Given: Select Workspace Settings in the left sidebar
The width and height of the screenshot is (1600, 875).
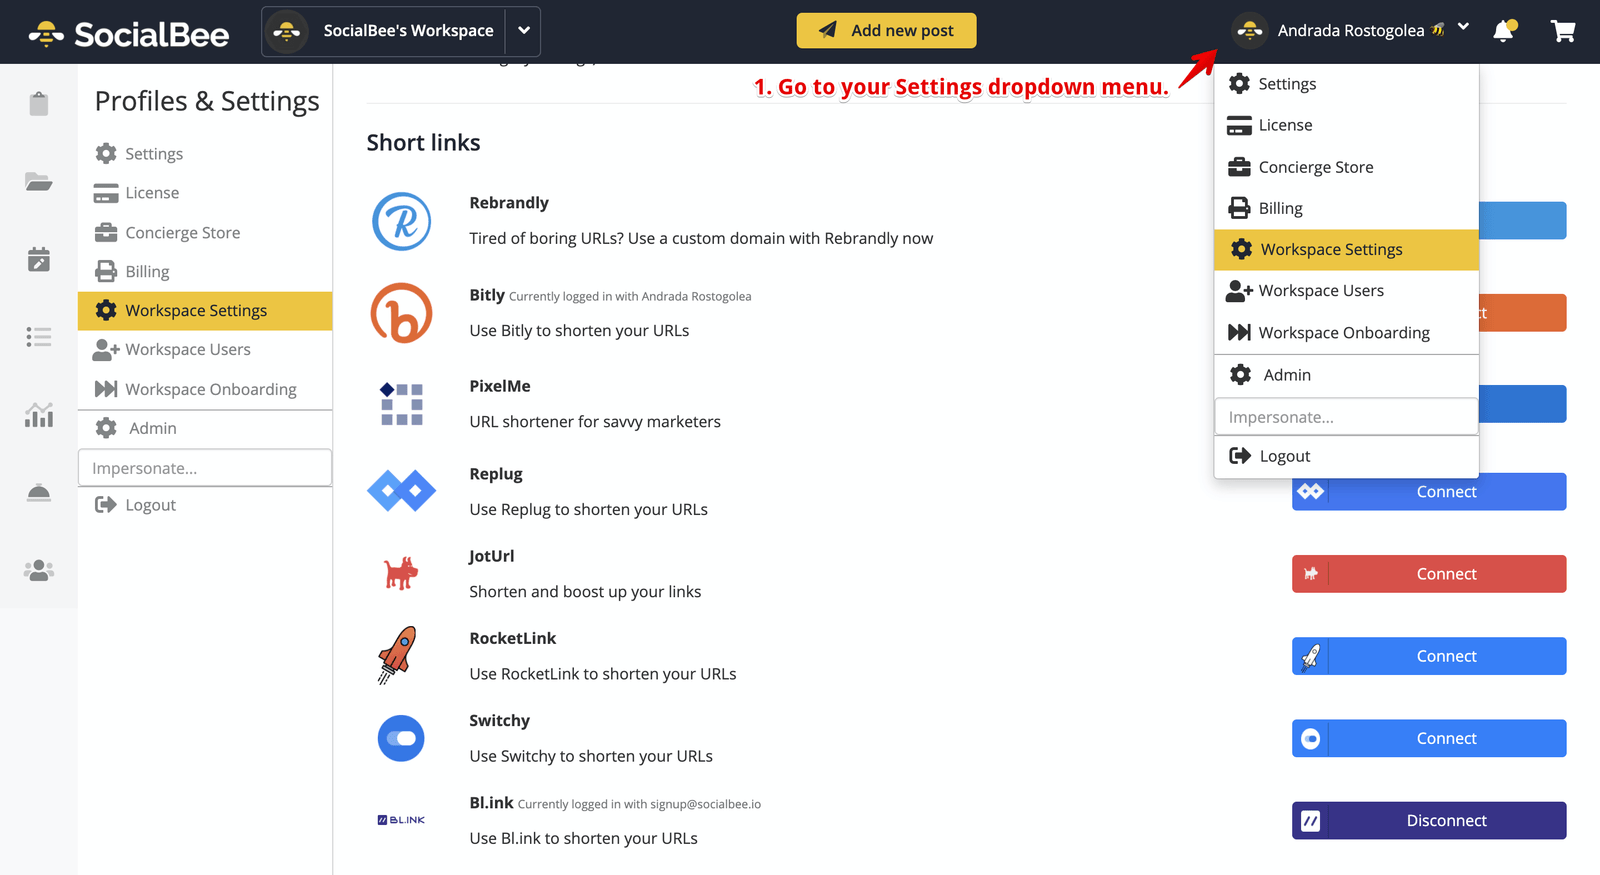Looking at the screenshot, I should pyautogui.click(x=205, y=310).
